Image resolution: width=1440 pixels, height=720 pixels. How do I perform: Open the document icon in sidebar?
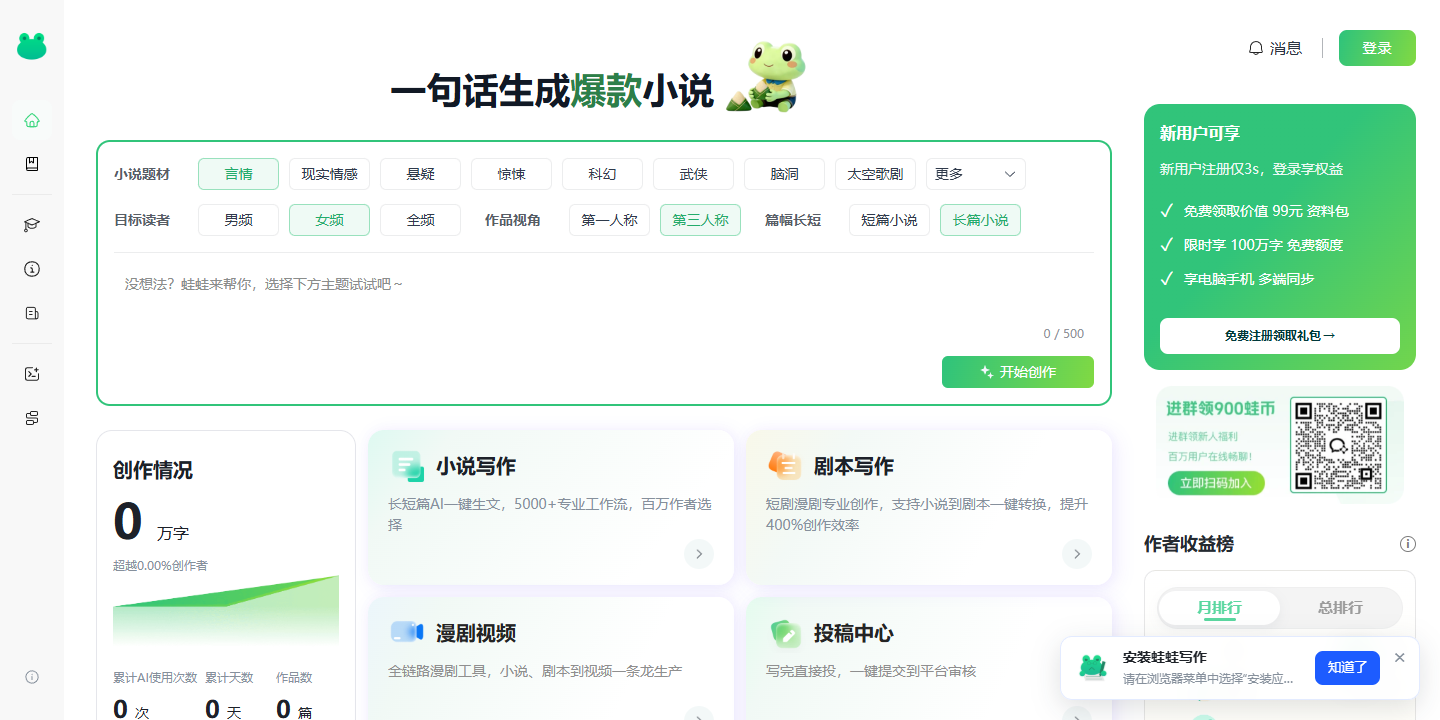[32, 313]
